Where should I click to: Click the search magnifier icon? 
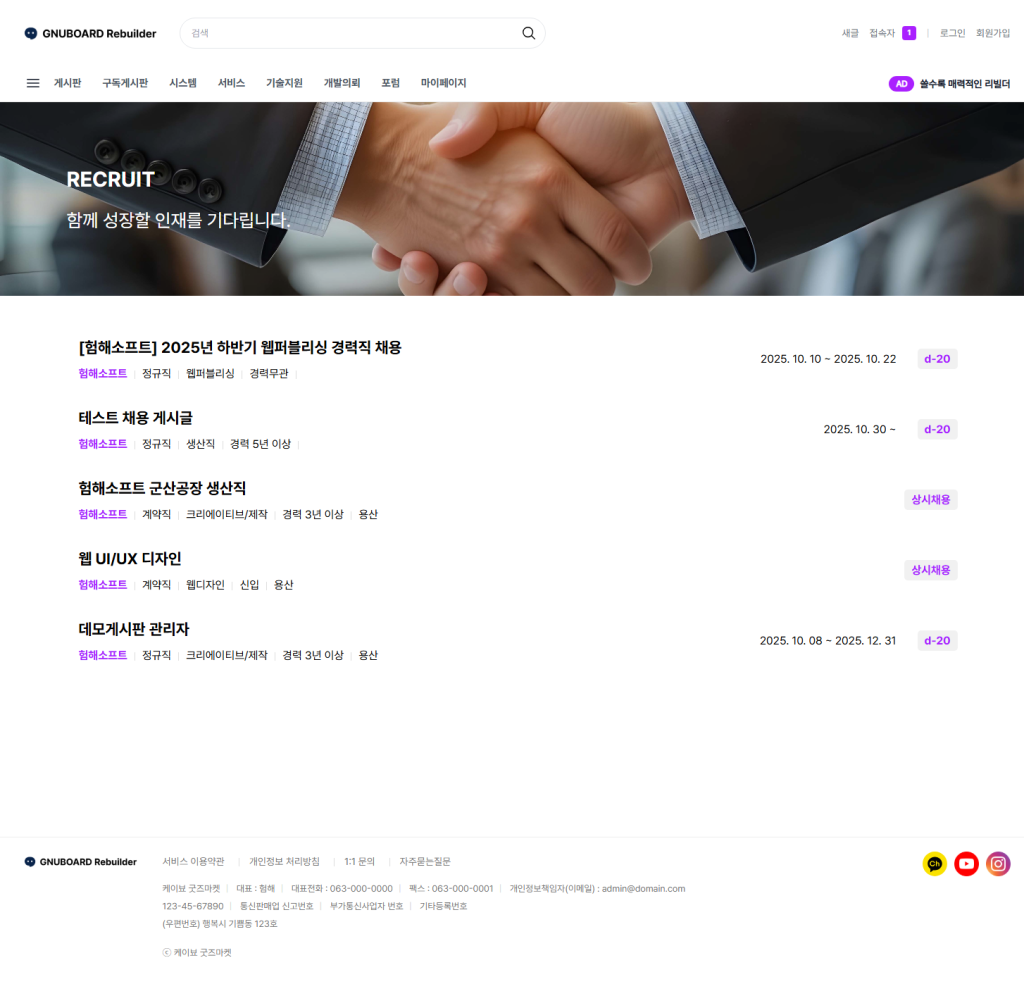coord(528,33)
